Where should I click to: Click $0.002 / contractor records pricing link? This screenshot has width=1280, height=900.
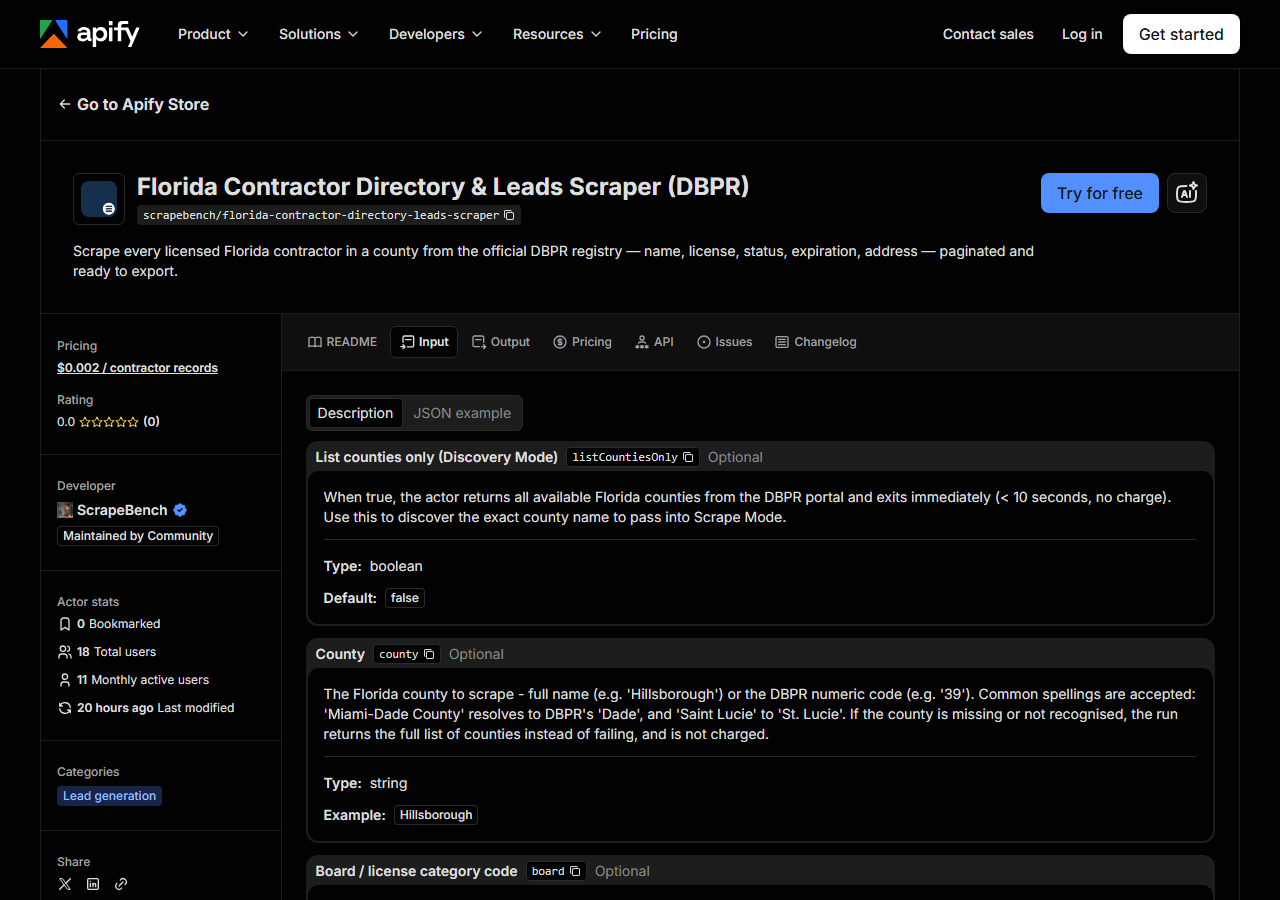click(137, 368)
